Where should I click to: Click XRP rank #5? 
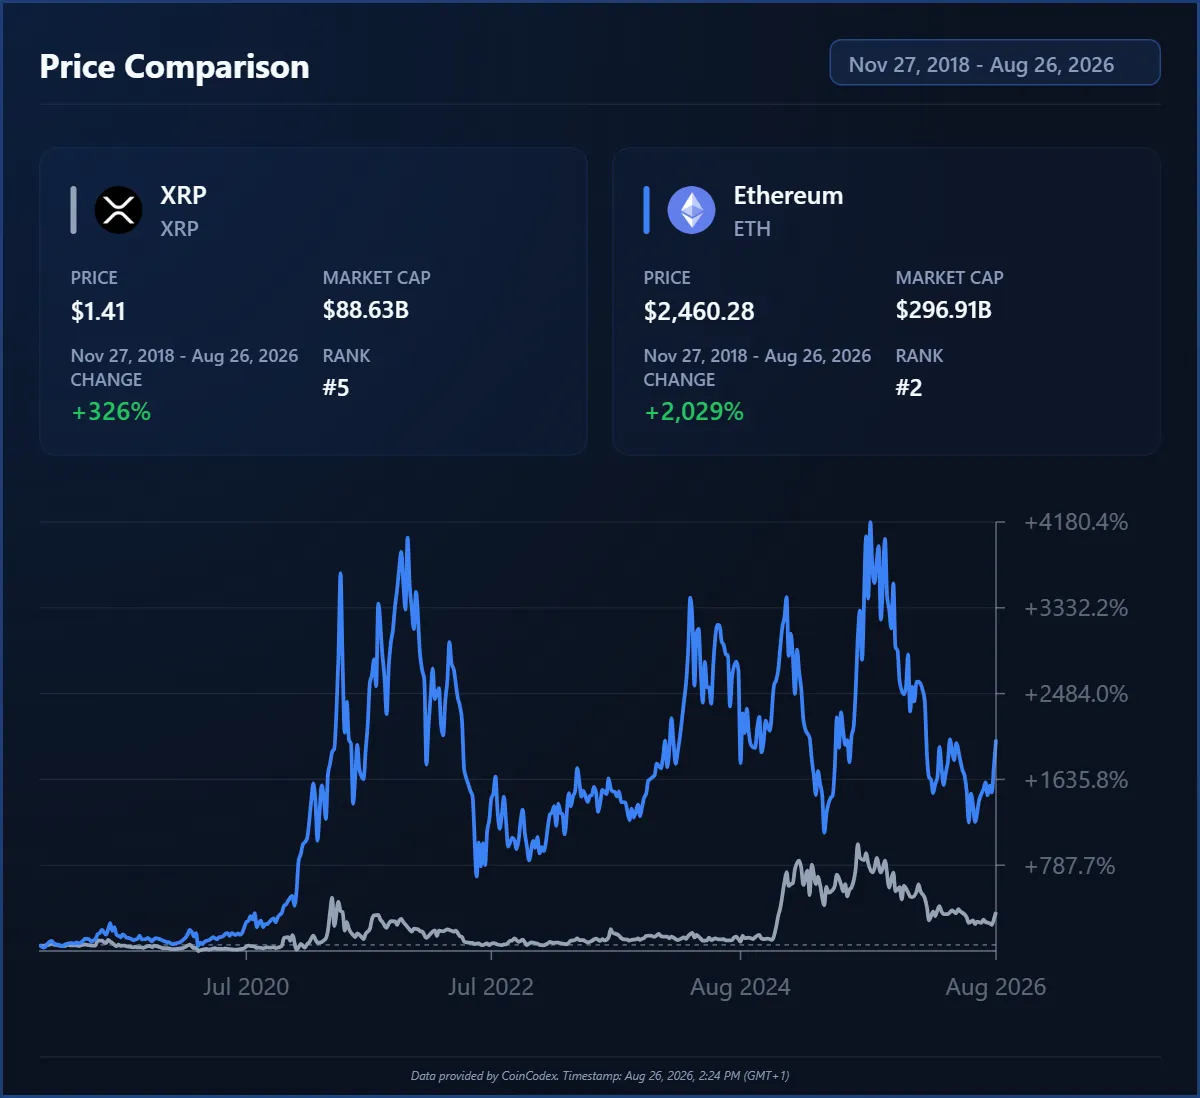coord(336,388)
